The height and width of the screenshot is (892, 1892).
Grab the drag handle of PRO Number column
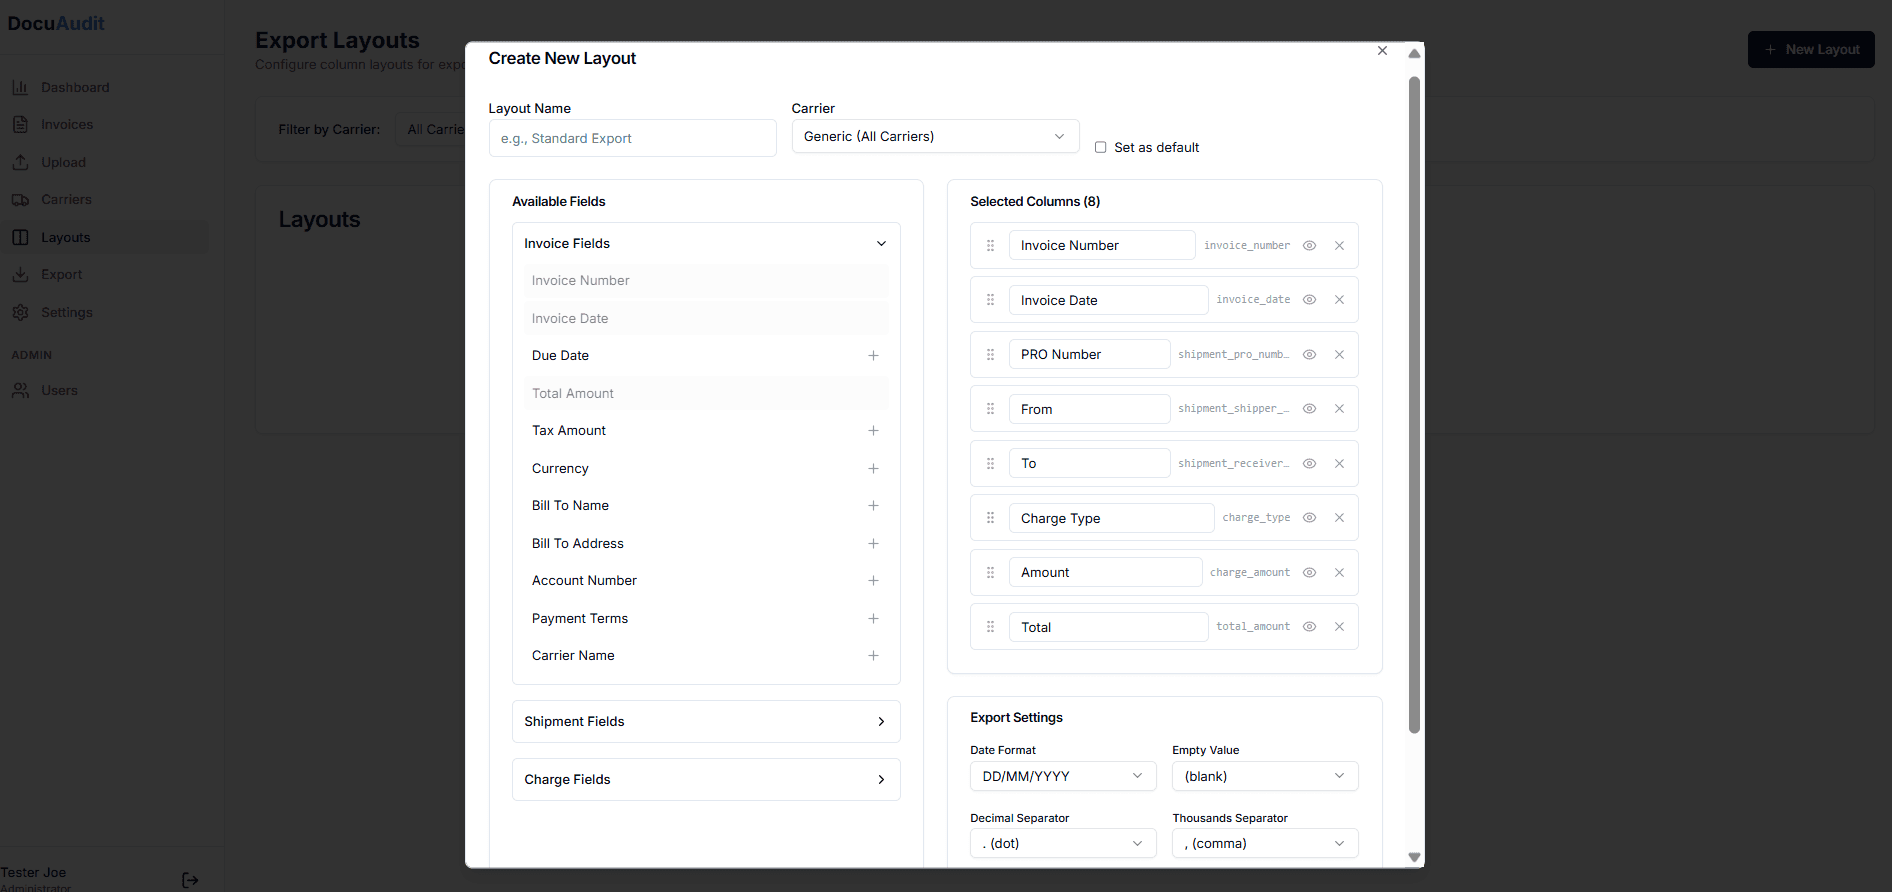pos(991,355)
